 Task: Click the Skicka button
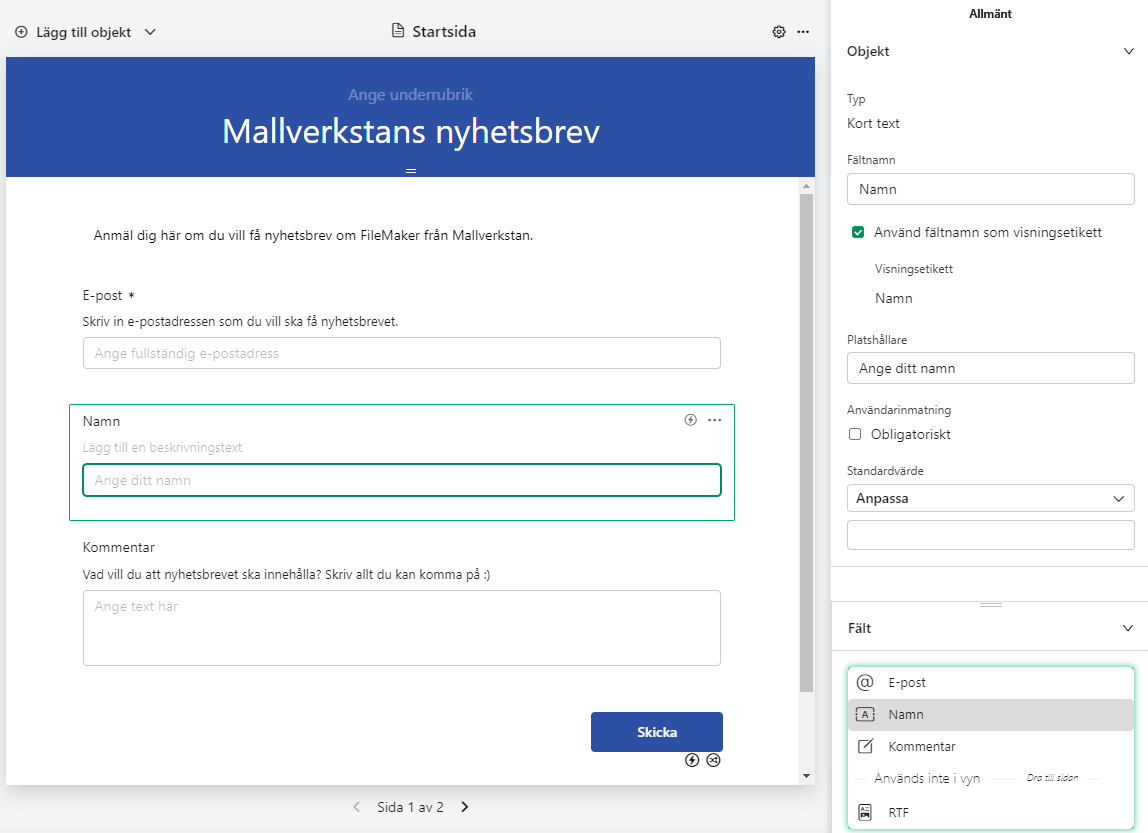click(657, 732)
